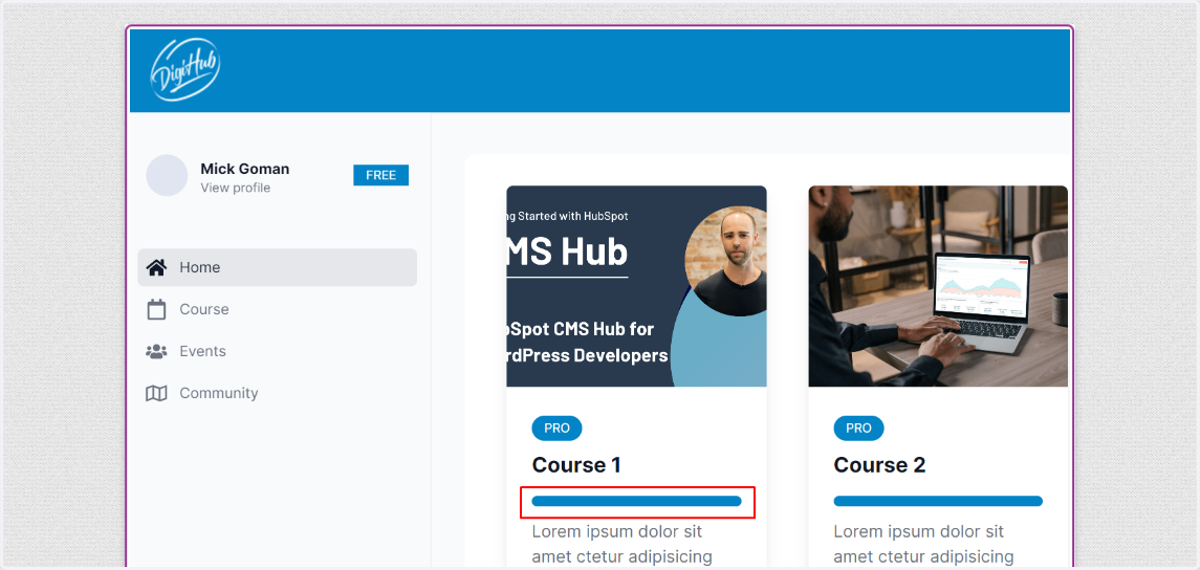Click the Course 2 progress bar
1200x570 pixels.
click(938, 501)
